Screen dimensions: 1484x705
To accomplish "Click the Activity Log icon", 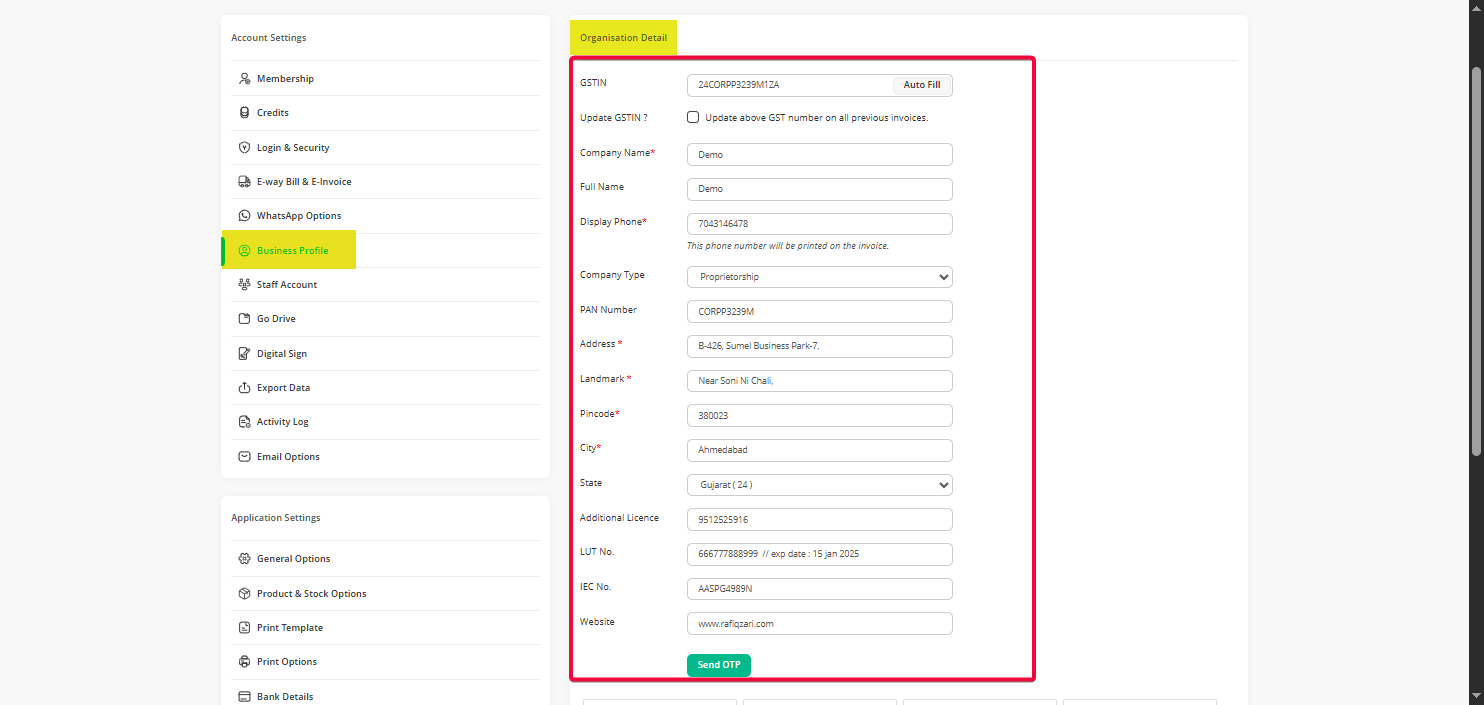I will pos(244,422).
